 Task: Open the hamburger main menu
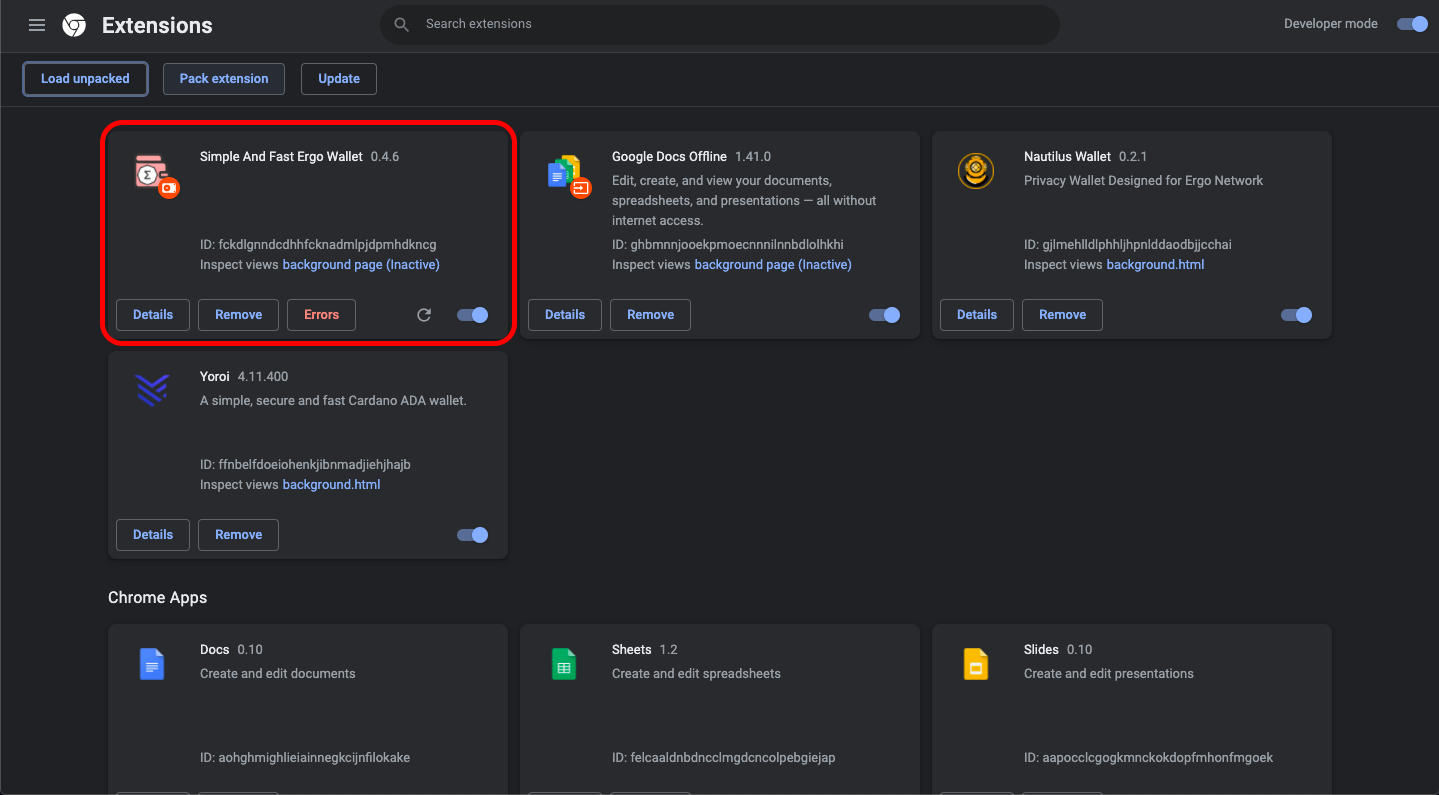pos(37,25)
